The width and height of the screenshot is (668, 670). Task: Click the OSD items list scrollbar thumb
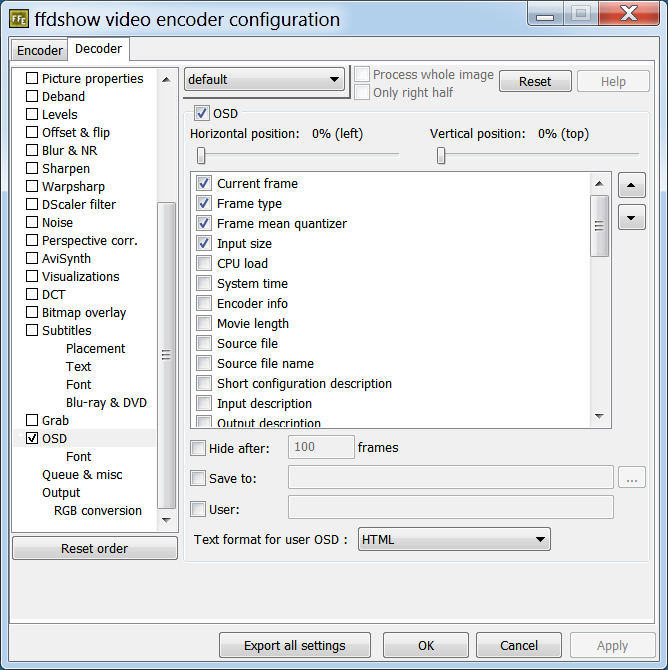[x=599, y=226]
